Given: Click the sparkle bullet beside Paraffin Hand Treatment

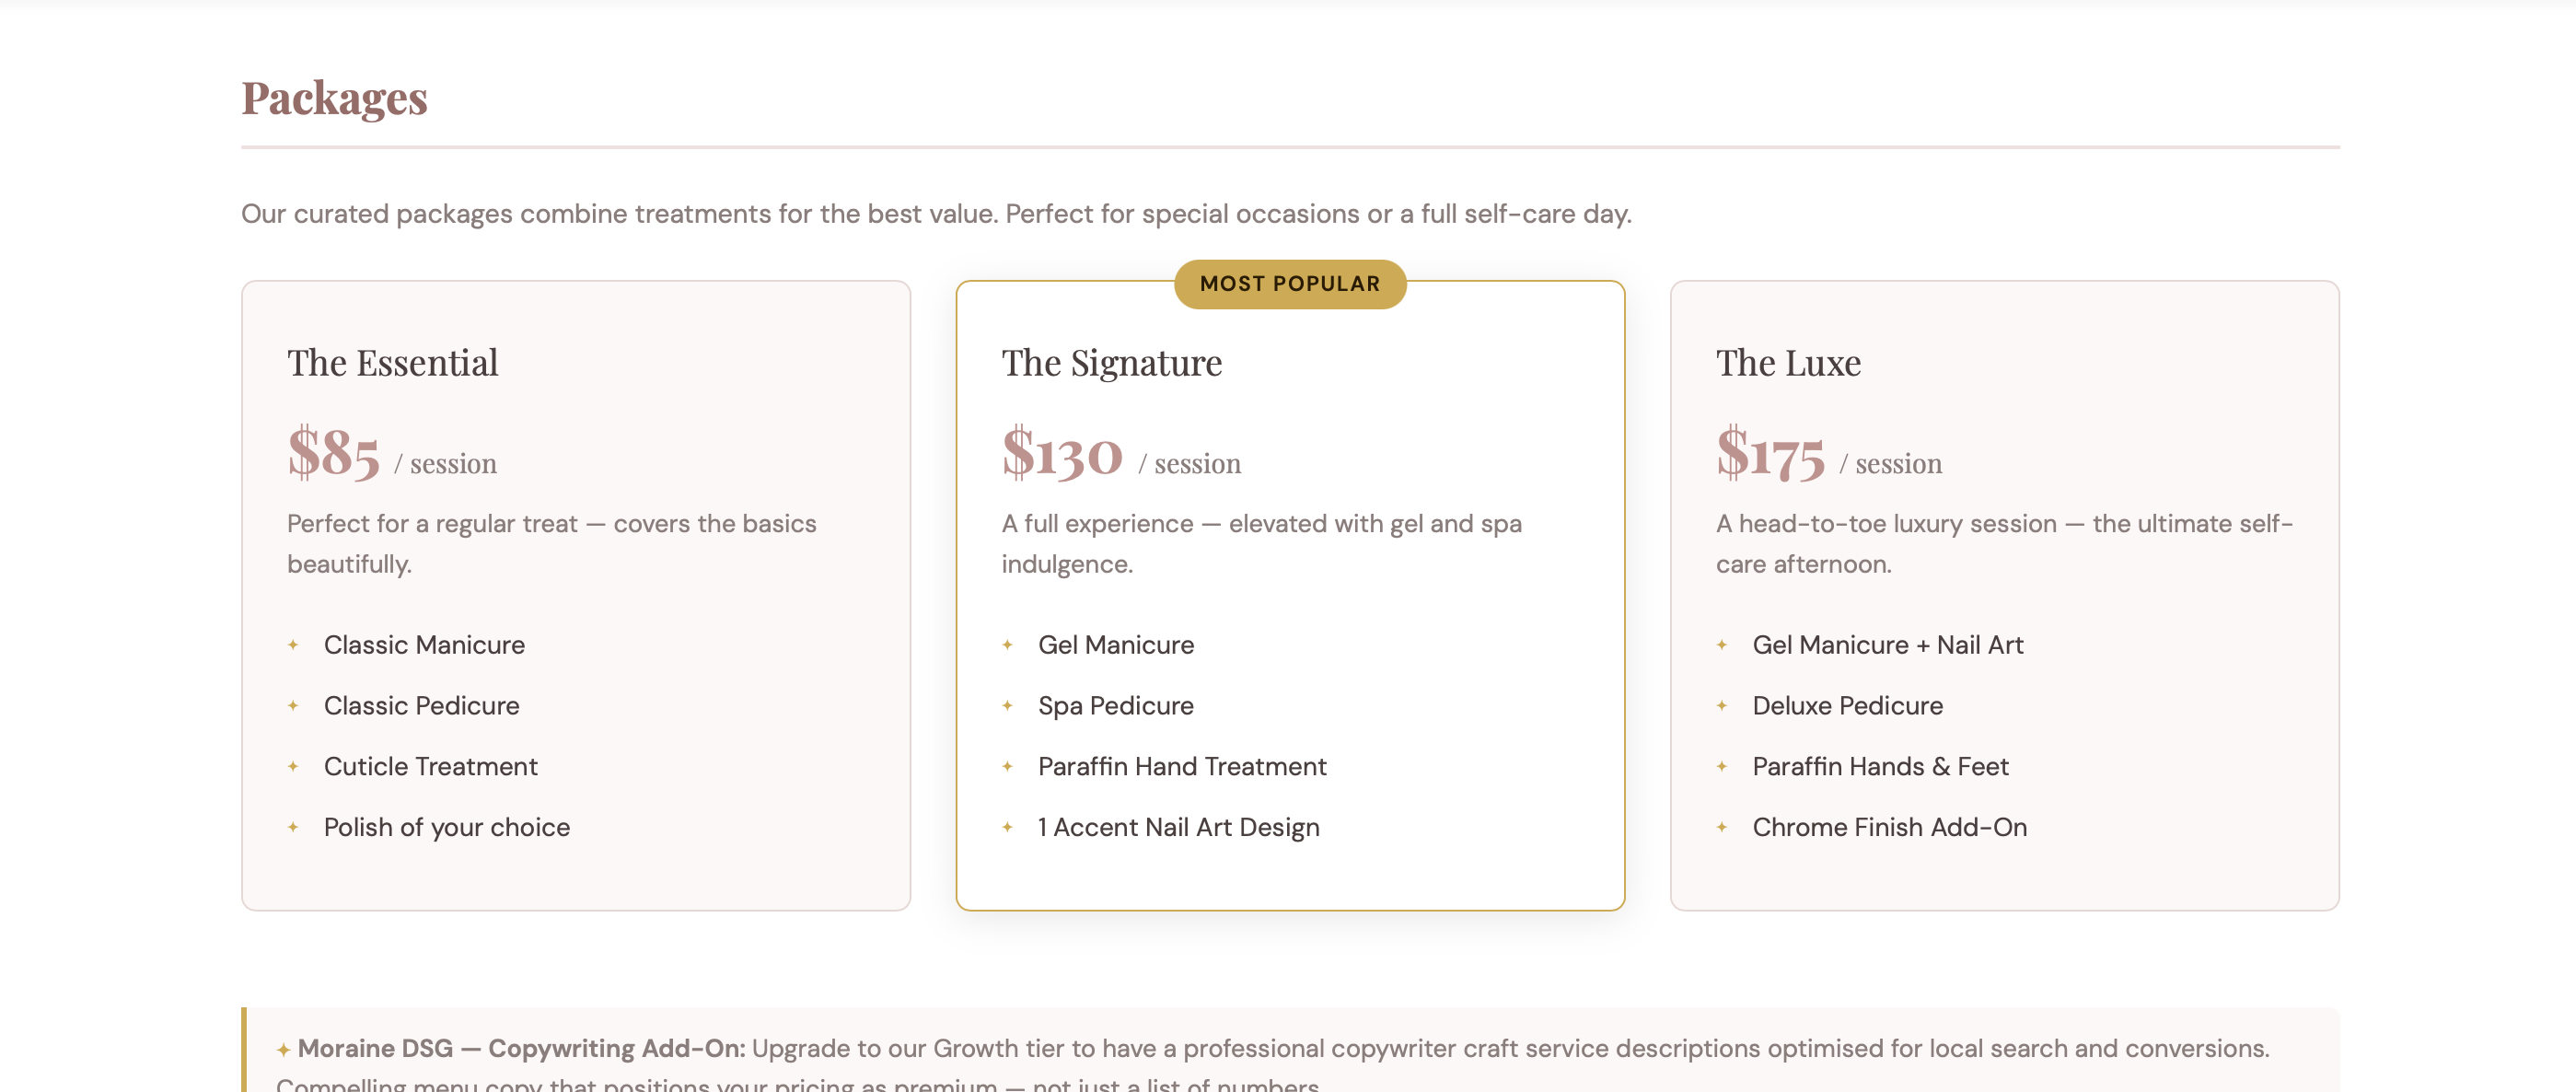Looking at the screenshot, I should coord(1007,767).
